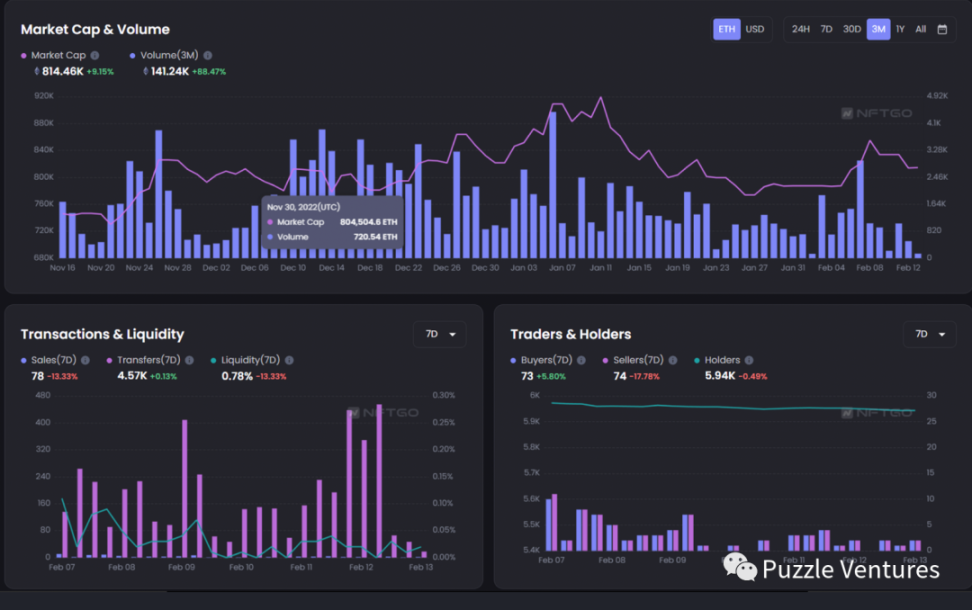Toggle Sellers(7D) legend color dot
972x610 pixels.
click(x=606, y=360)
